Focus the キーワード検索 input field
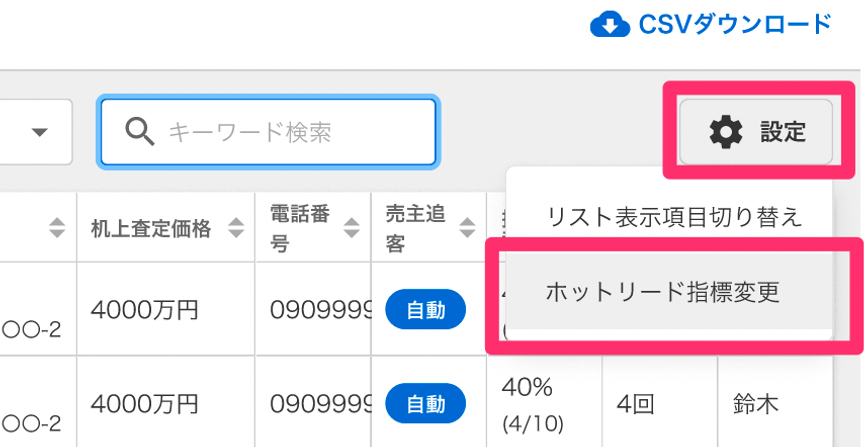 (x=290, y=131)
